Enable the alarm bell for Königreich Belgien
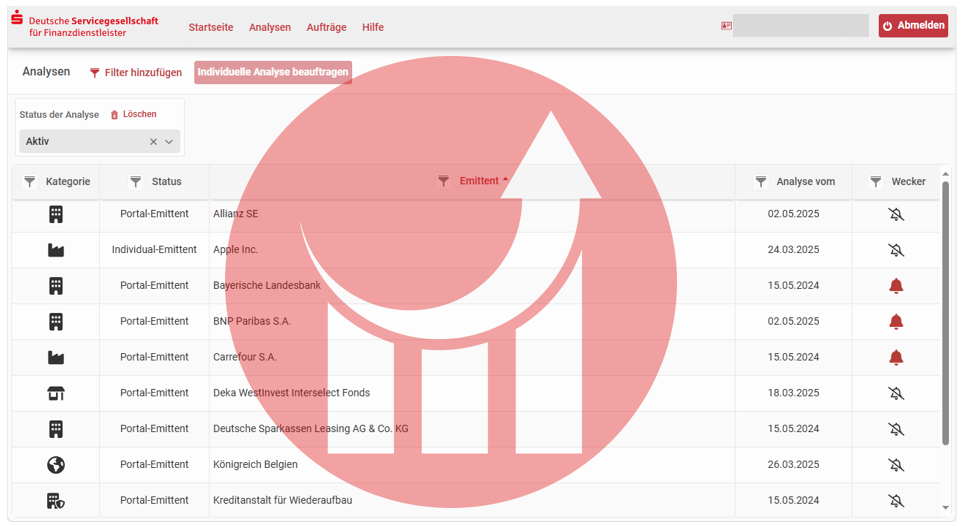The image size is (965, 526). (896, 464)
